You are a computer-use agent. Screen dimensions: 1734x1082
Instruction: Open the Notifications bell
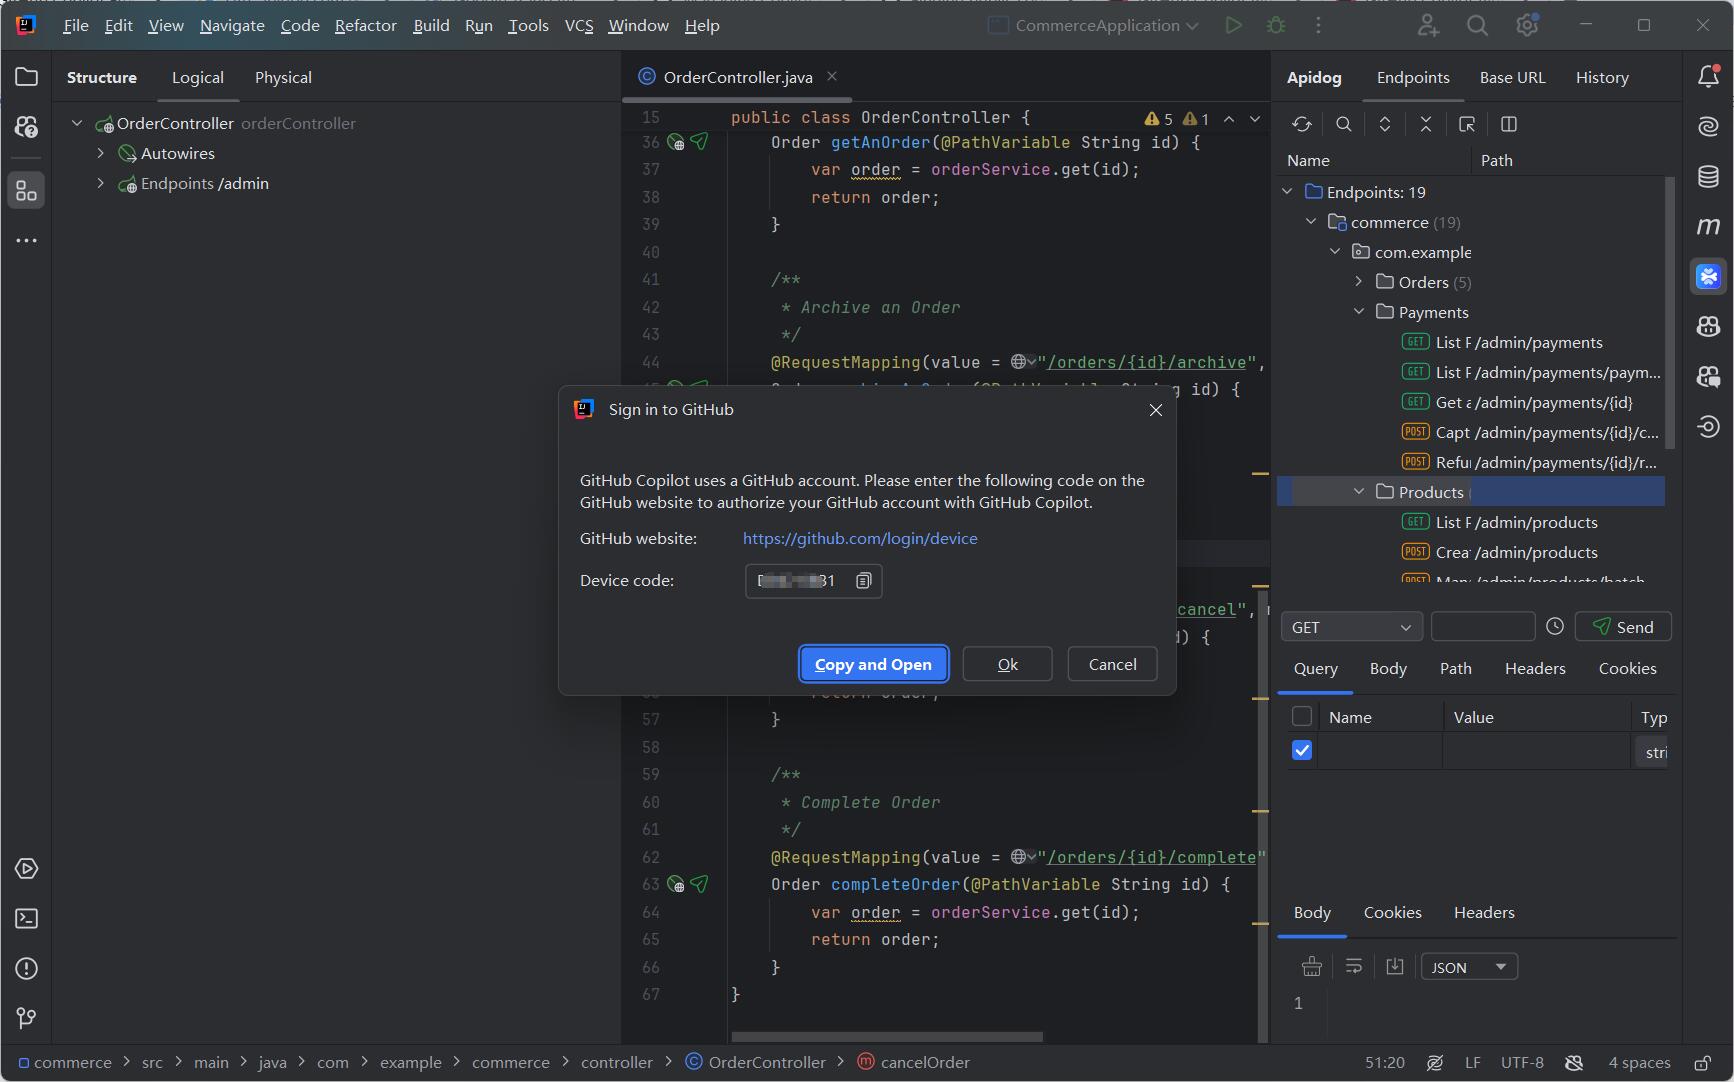click(x=1708, y=77)
